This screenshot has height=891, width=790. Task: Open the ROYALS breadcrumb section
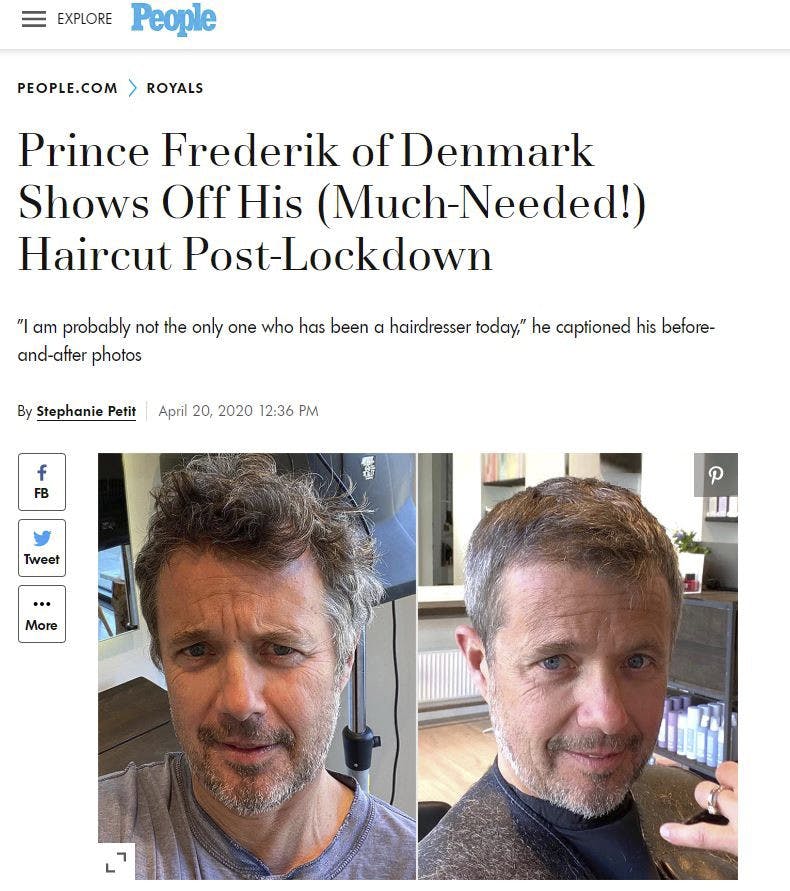coord(174,88)
